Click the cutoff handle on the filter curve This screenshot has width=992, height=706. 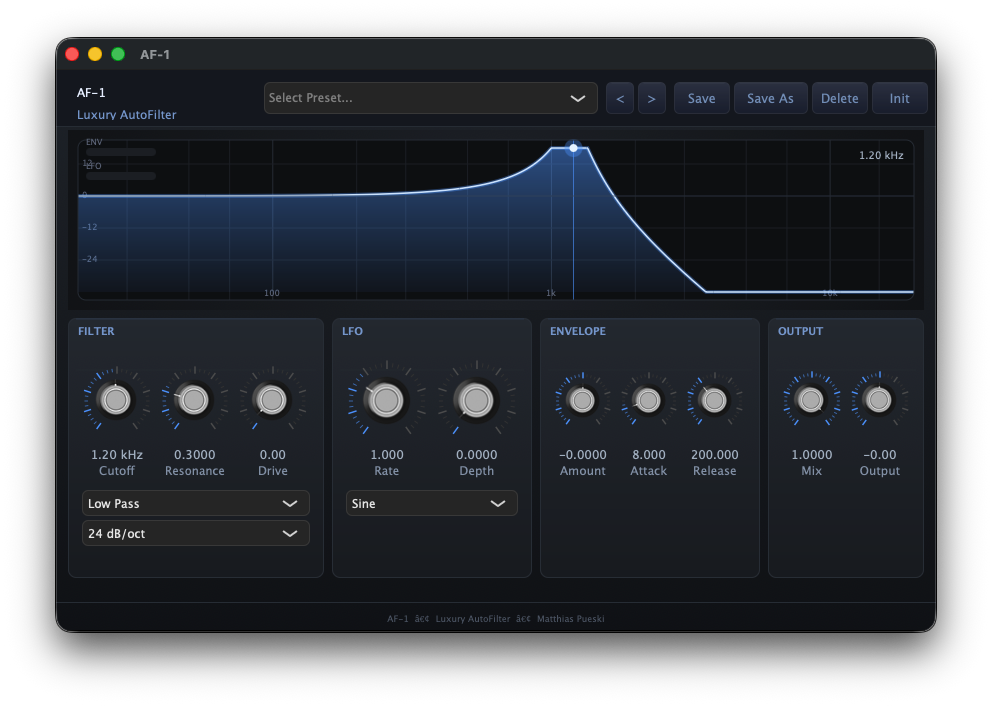pyautogui.click(x=573, y=148)
